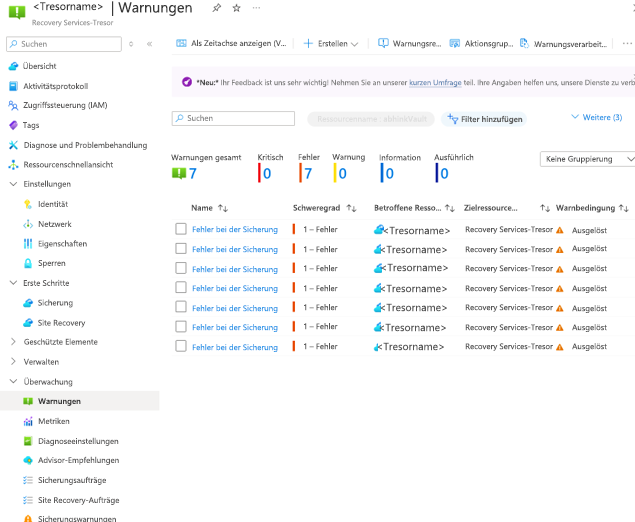Sort by the Name column
The height and width of the screenshot is (522, 635).
click(x=209, y=208)
